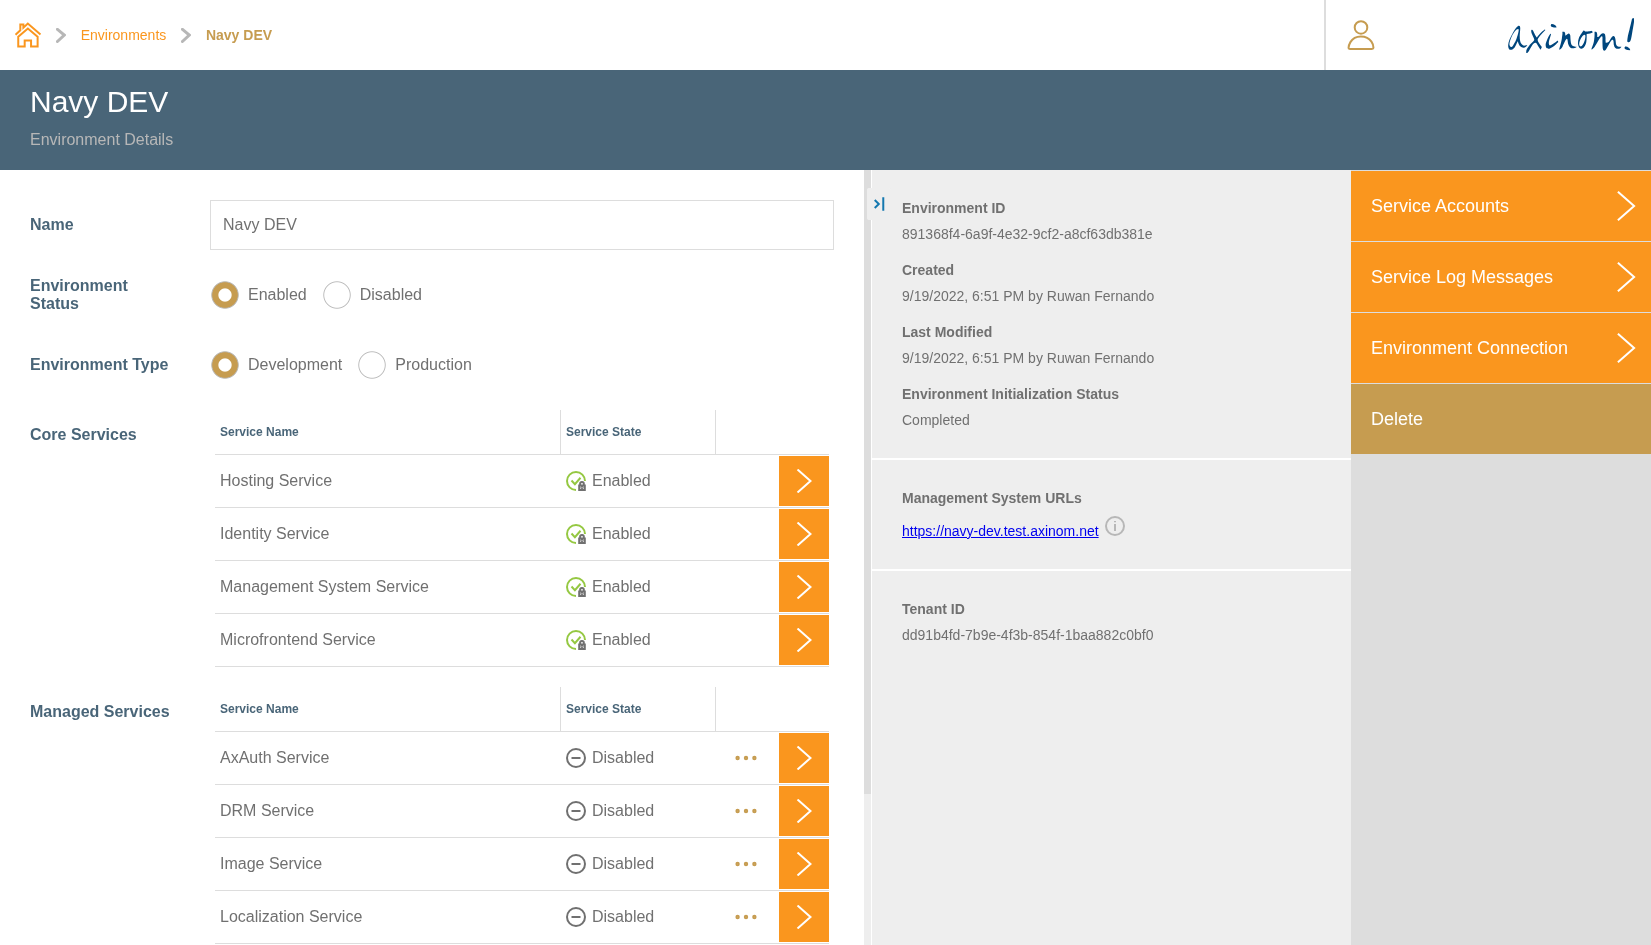Click DRM Service row name
The width and height of the screenshot is (1651, 945).
pos(267,811)
